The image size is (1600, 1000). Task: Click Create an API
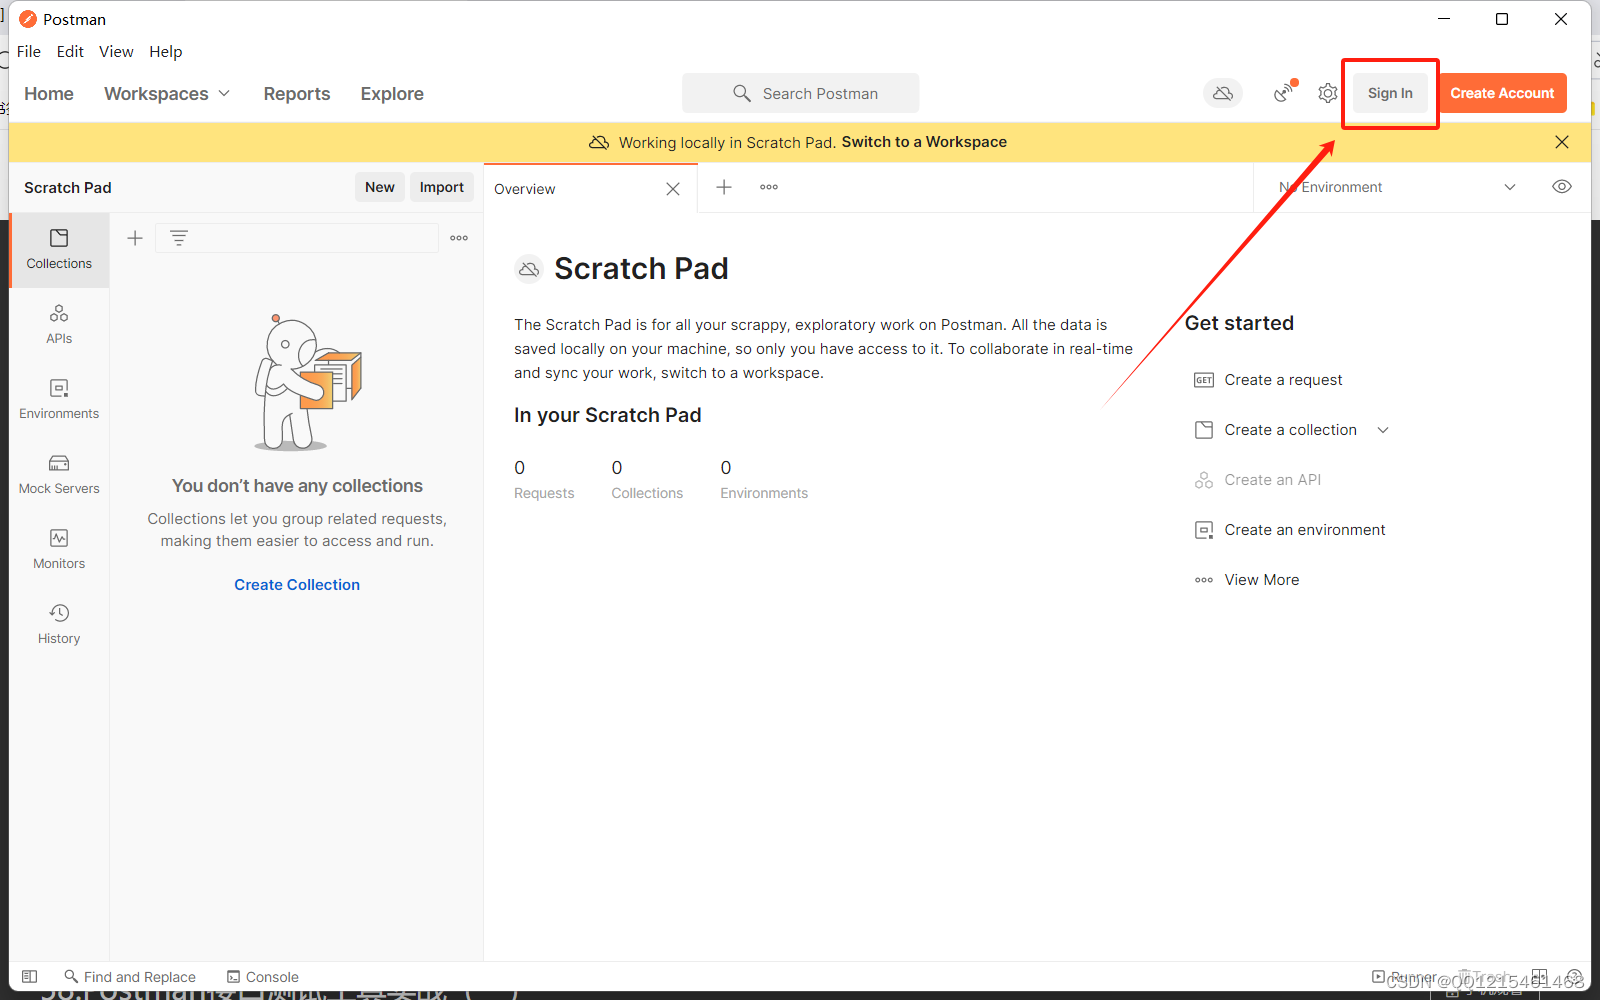click(x=1272, y=480)
